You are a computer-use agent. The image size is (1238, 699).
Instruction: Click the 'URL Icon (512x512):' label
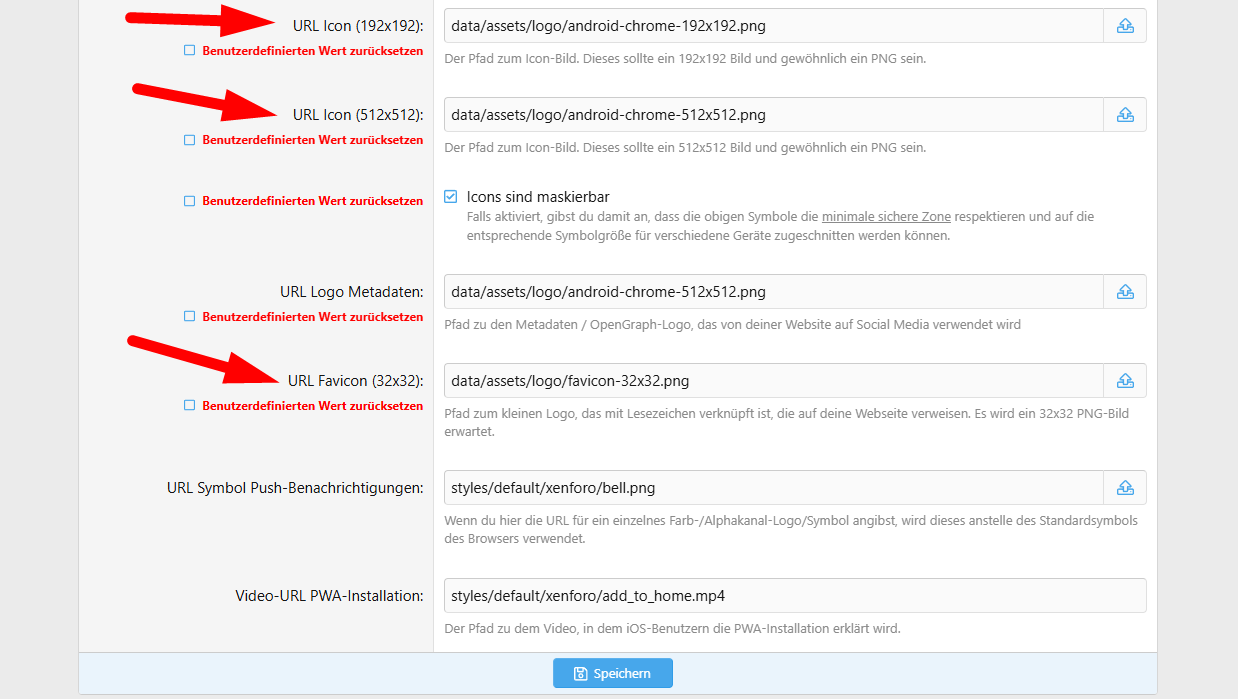click(358, 115)
